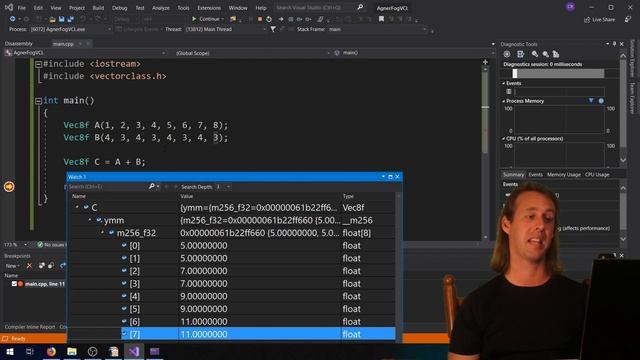Image resolution: width=640 pixels, height=360 pixels.
Task: Switch to the CPU Usage tab
Action: tap(597, 175)
